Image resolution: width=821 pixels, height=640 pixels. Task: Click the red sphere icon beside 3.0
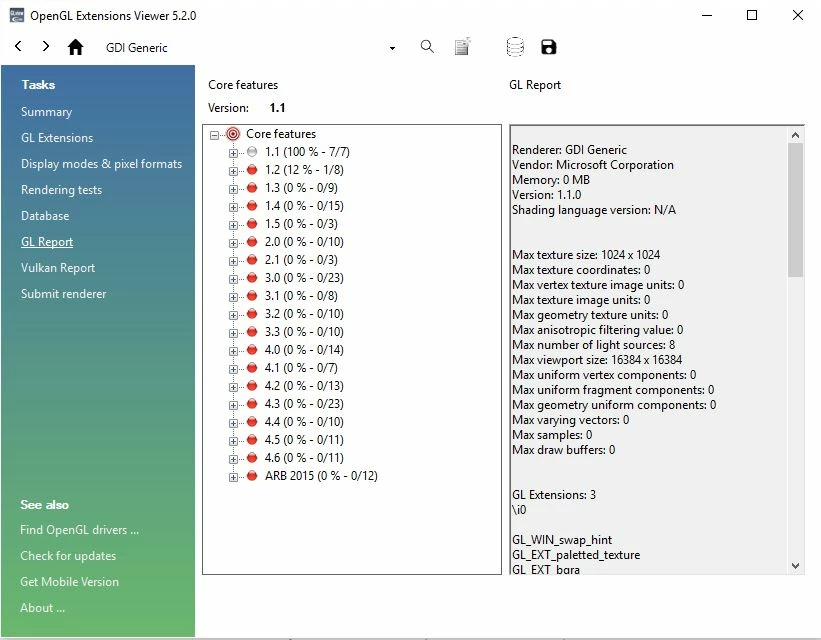tap(252, 278)
